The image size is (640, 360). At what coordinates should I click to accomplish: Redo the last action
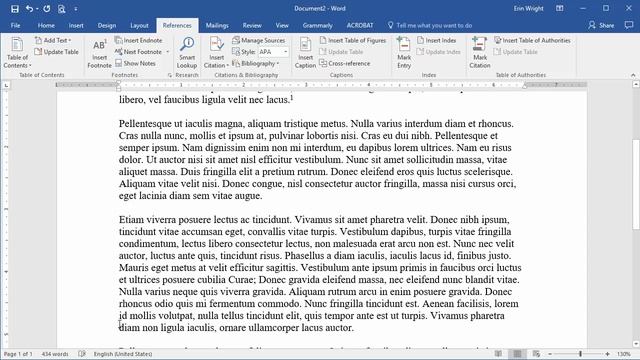click(47, 9)
